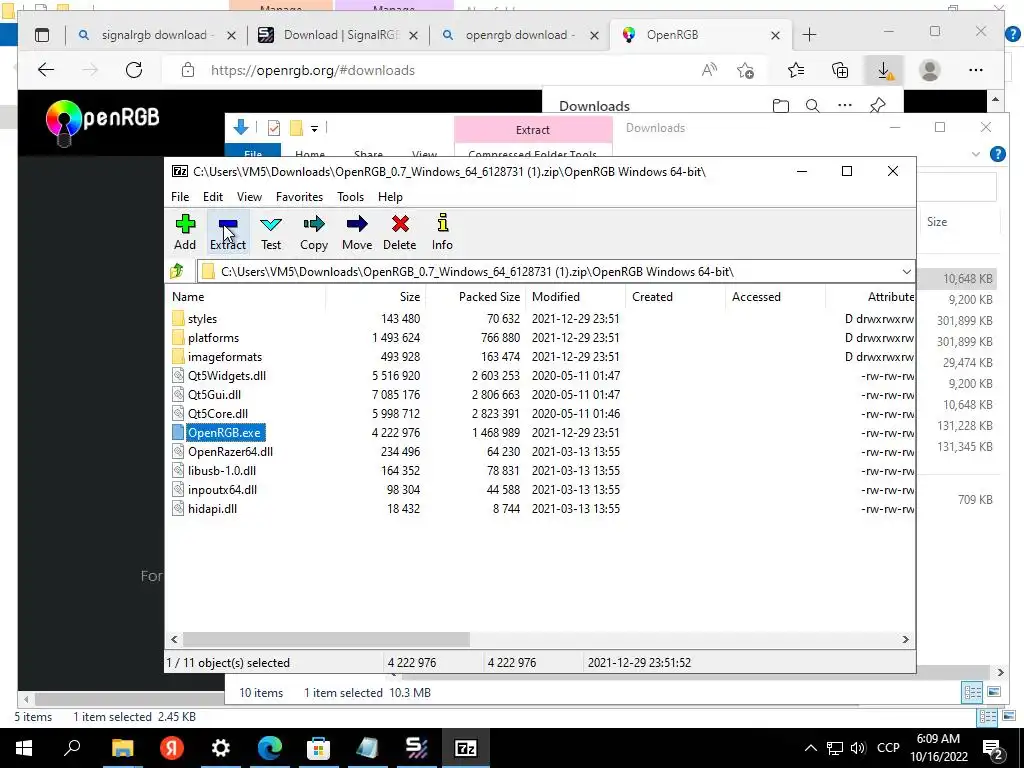Open Edge tab actions menu icon
Screen dimensions: 1024x768
[42, 35]
